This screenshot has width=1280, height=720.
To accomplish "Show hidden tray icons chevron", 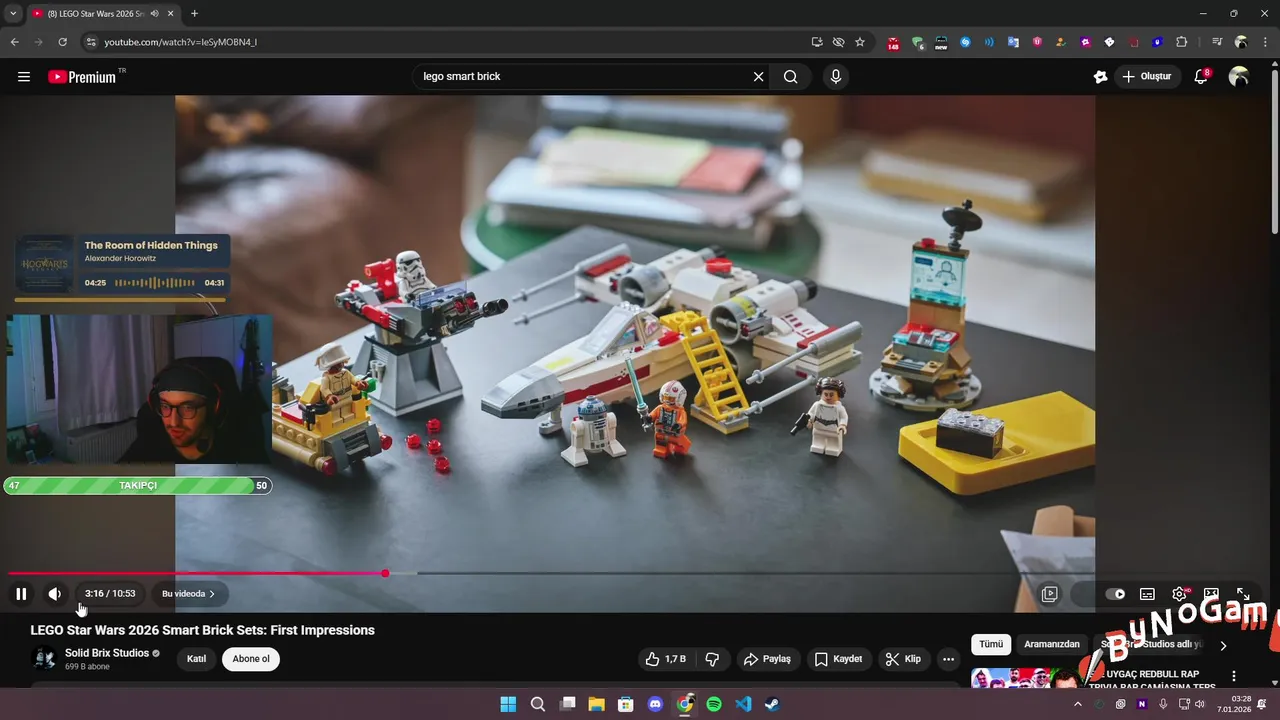I will coord(1077,704).
